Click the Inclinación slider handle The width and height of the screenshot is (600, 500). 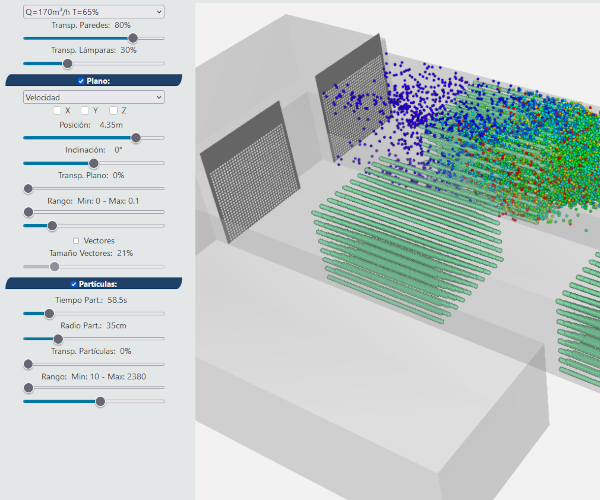click(94, 163)
